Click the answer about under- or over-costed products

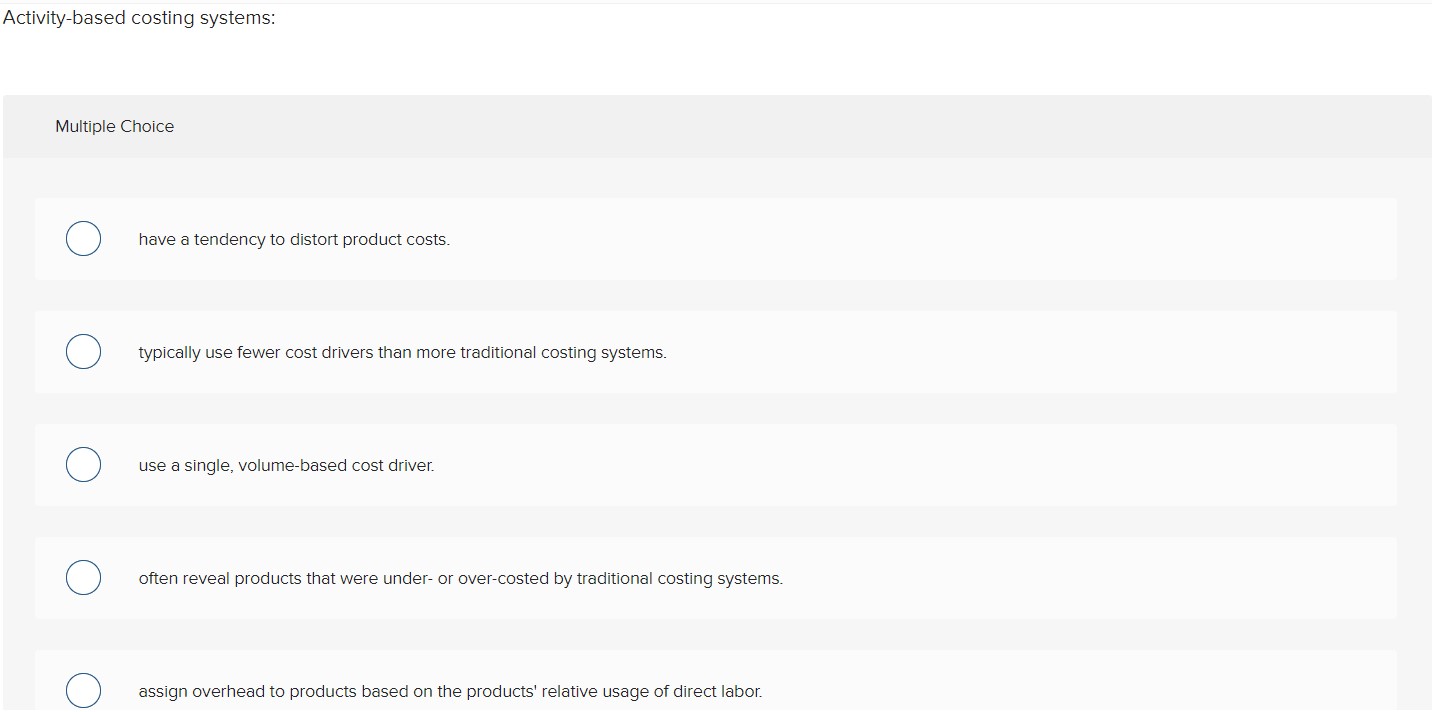(461, 578)
